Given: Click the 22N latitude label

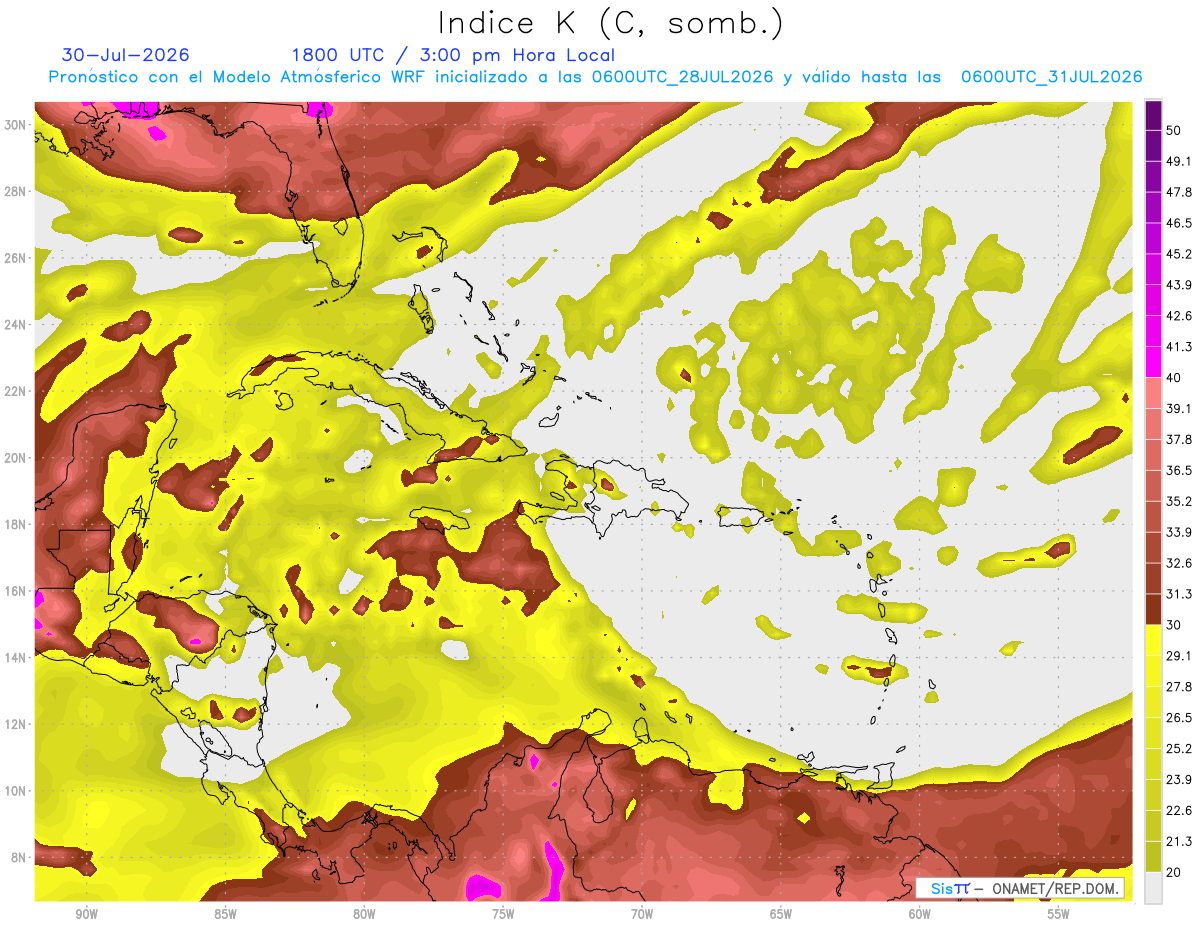Looking at the screenshot, I should click(16, 391).
